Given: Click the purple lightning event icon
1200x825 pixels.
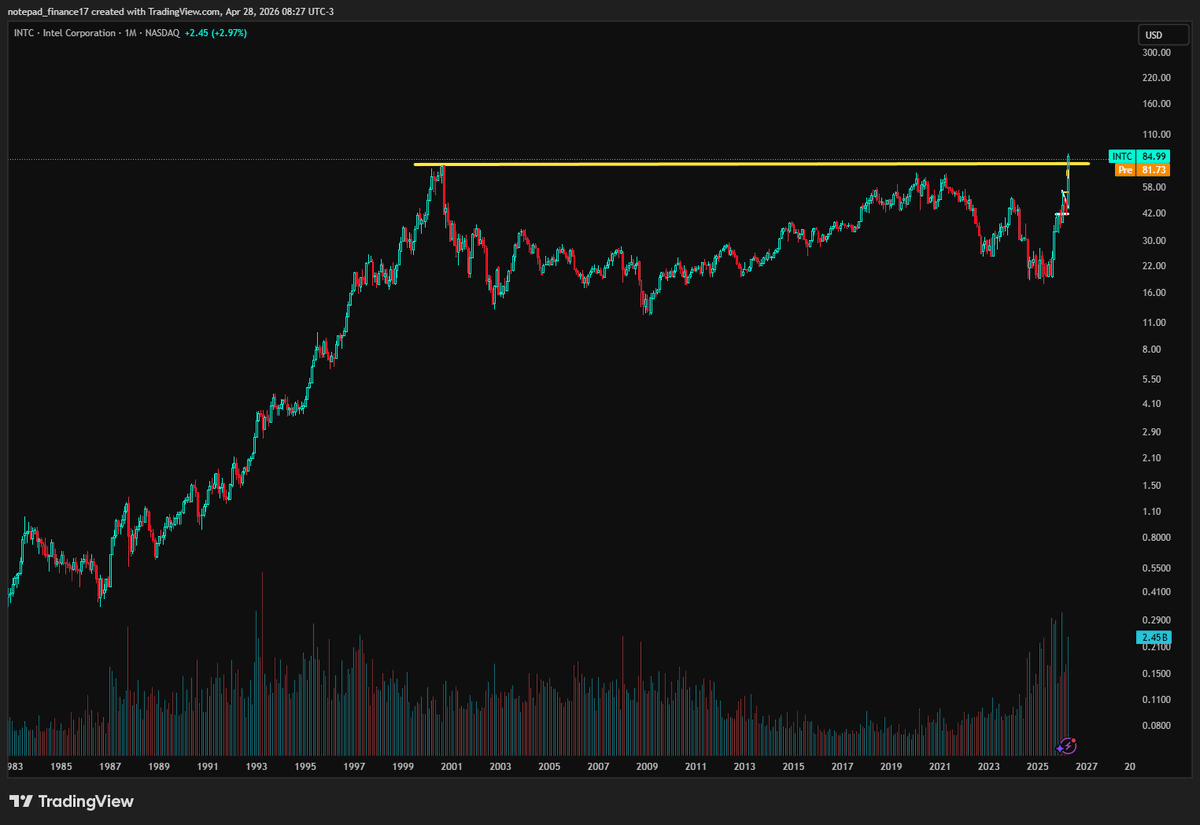Looking at the screenshot, I should click(x=1067, y=745).
